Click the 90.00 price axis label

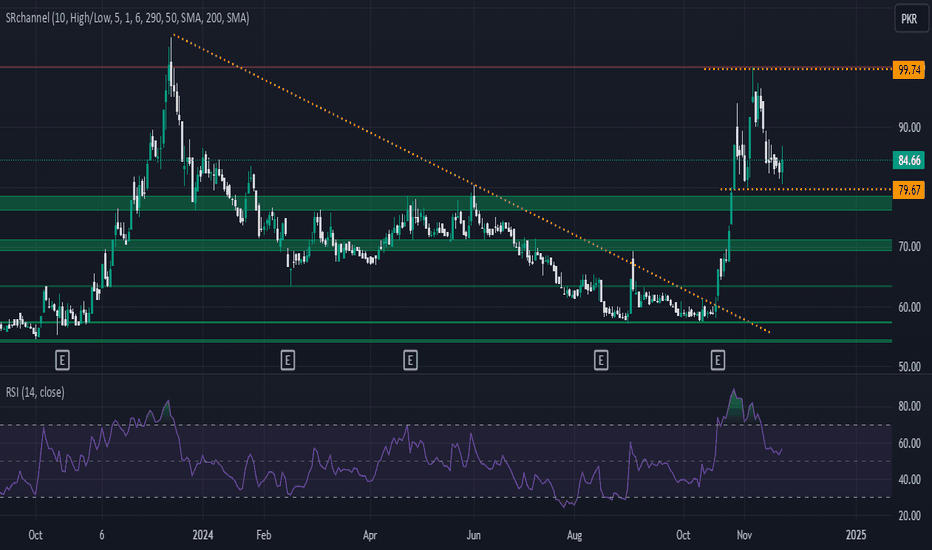909,127
